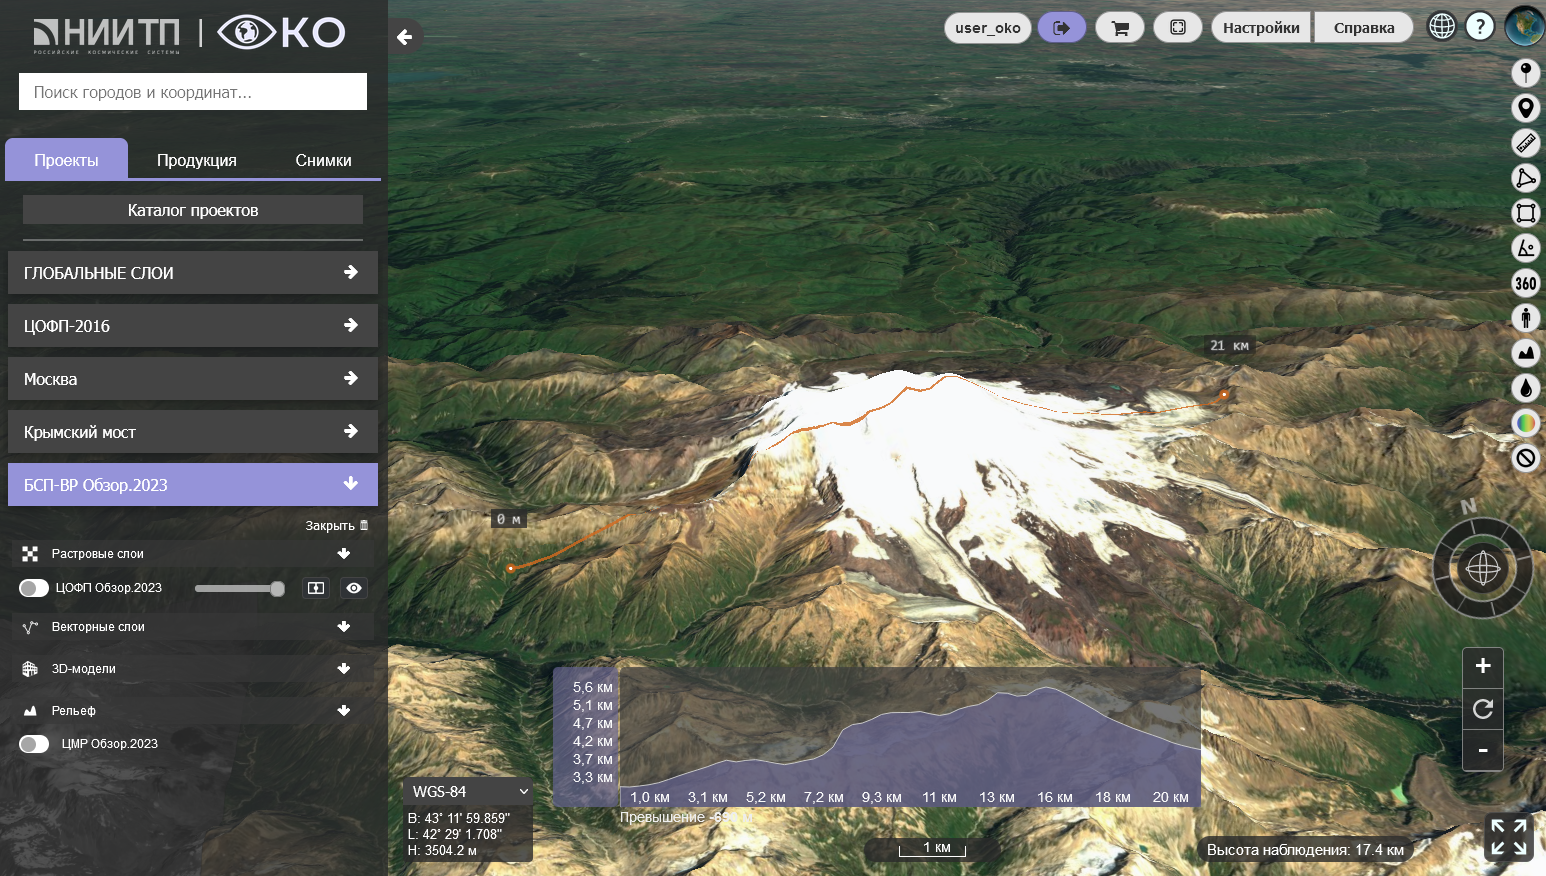Image resolution: width=1546 pixels, height=876 pixels.
Task: Adjust the ЦОФП Обзор.2023 opacity slider
Action: click(240, 588)
